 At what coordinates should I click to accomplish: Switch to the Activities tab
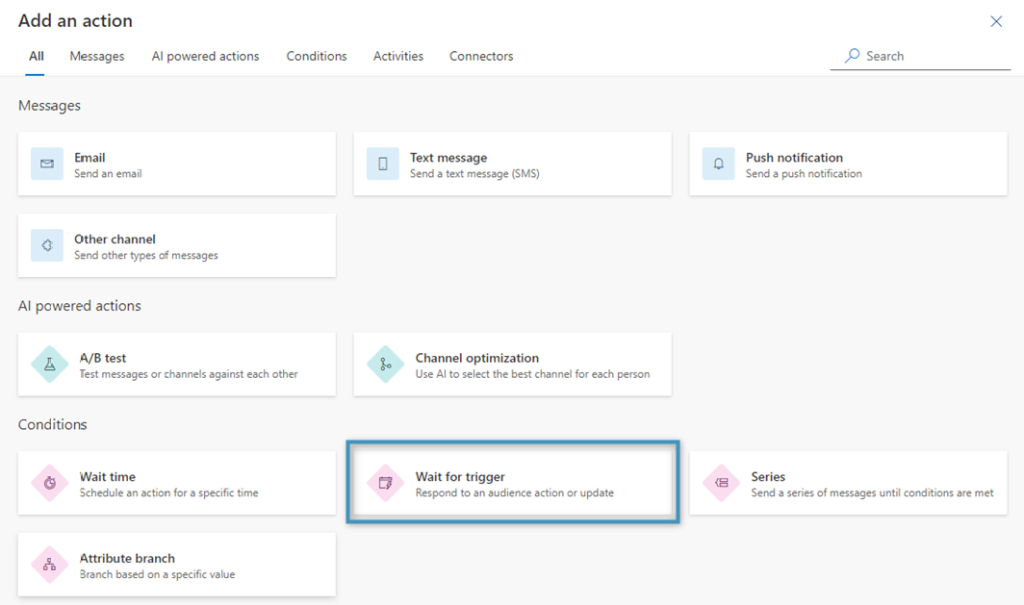[398, 56]
